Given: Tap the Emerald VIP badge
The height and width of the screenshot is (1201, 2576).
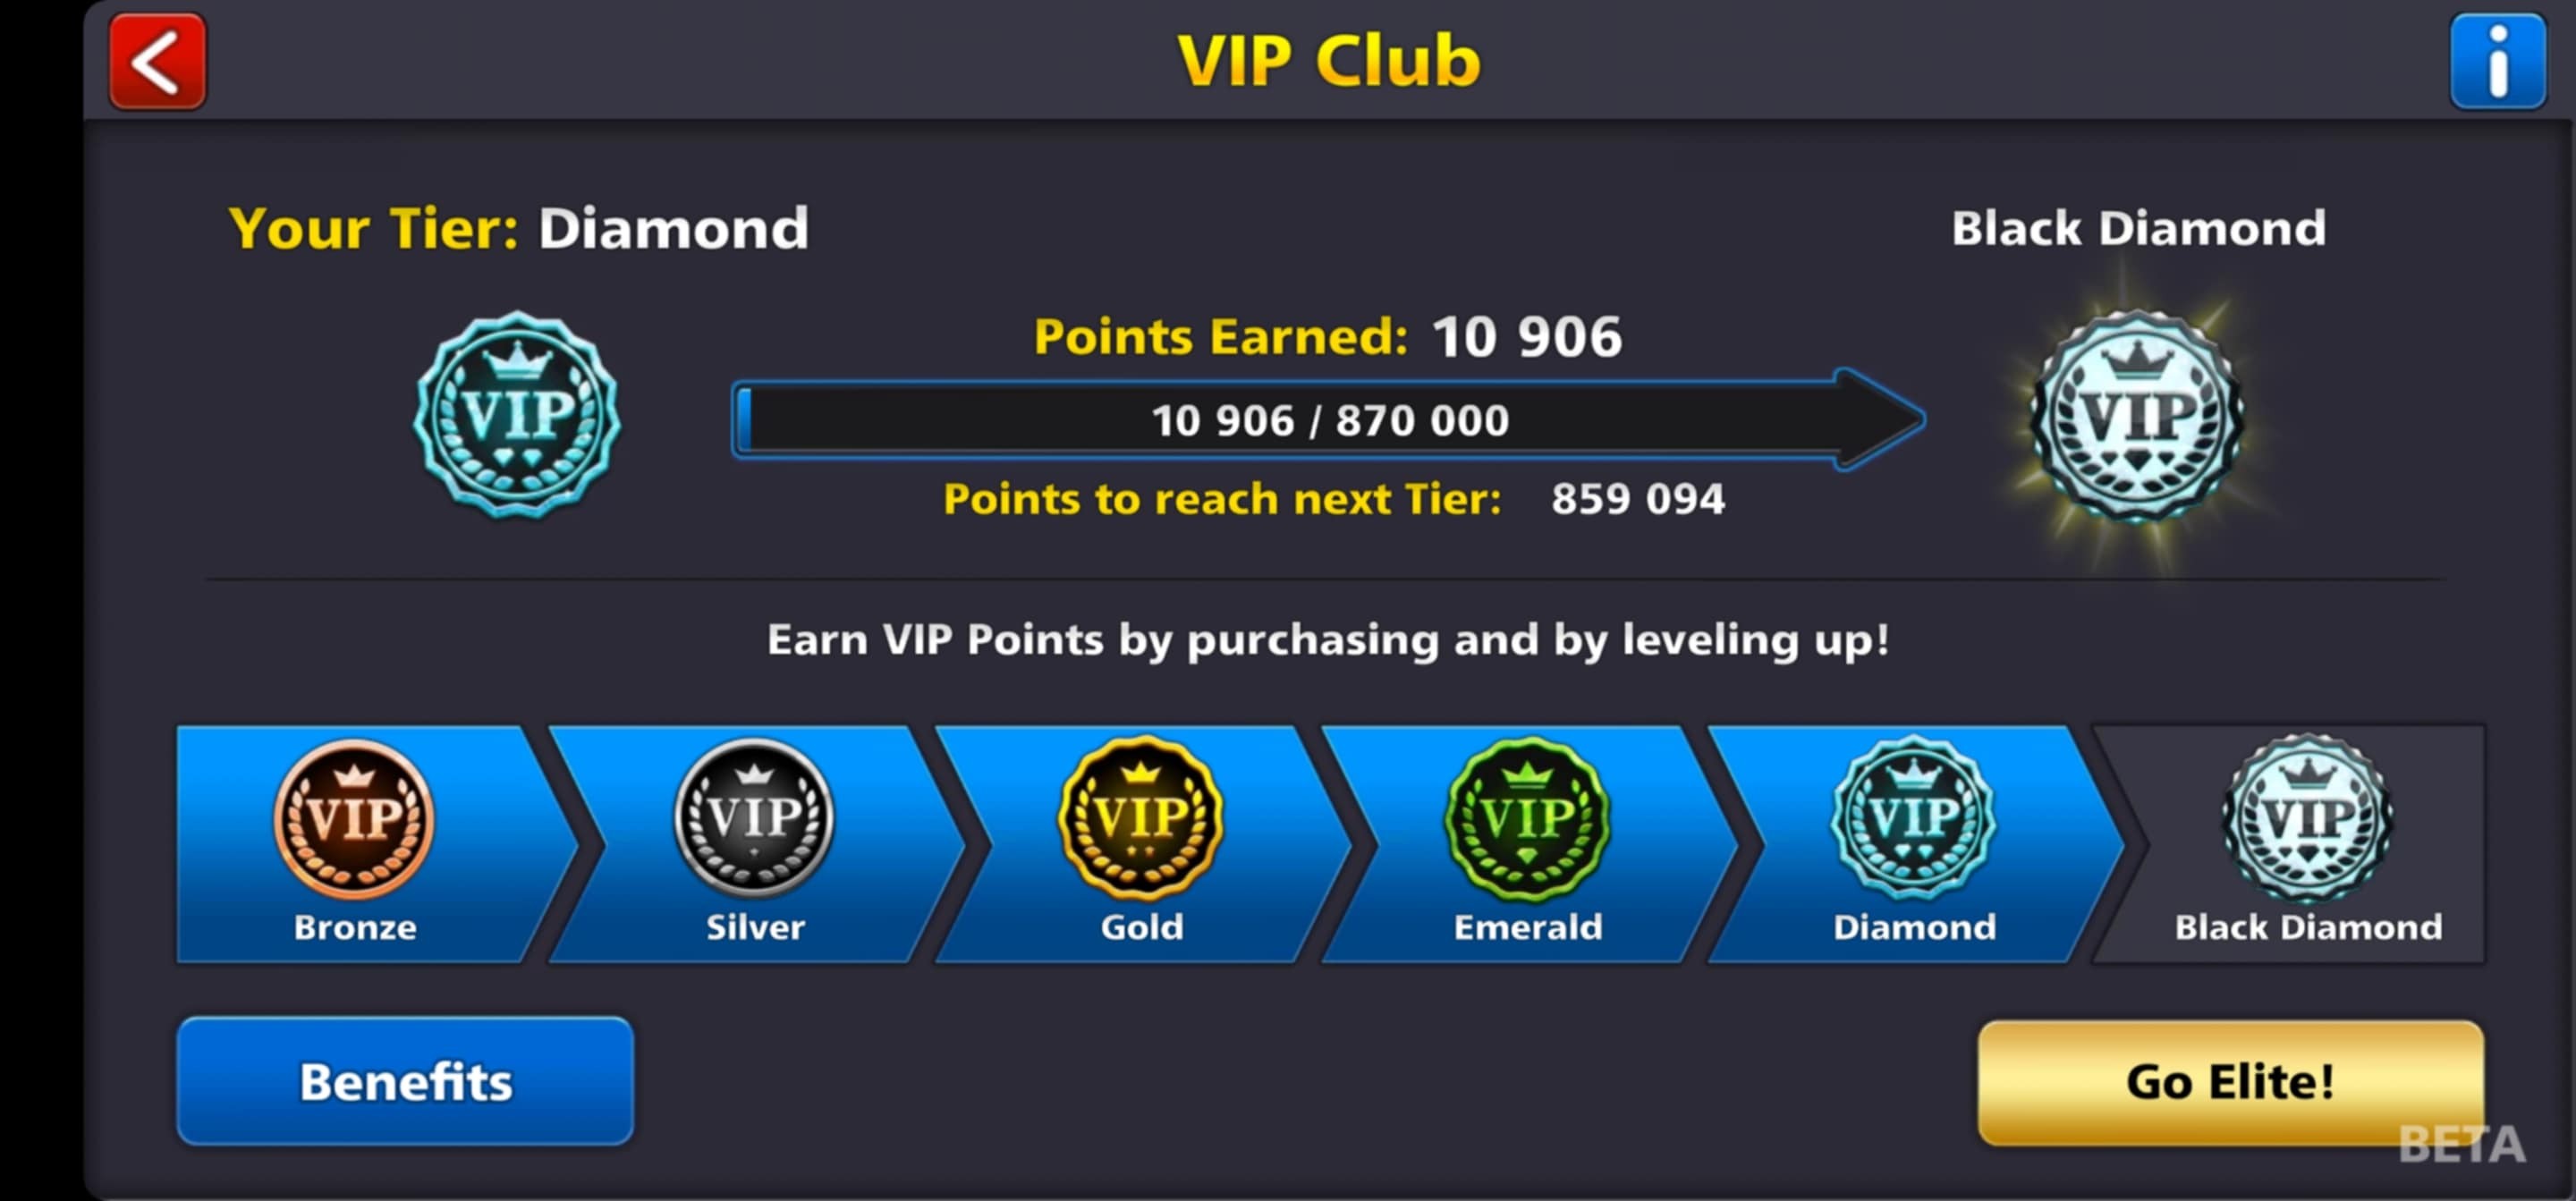Looking at the screenshot, I should click(x=1527, y=818).
